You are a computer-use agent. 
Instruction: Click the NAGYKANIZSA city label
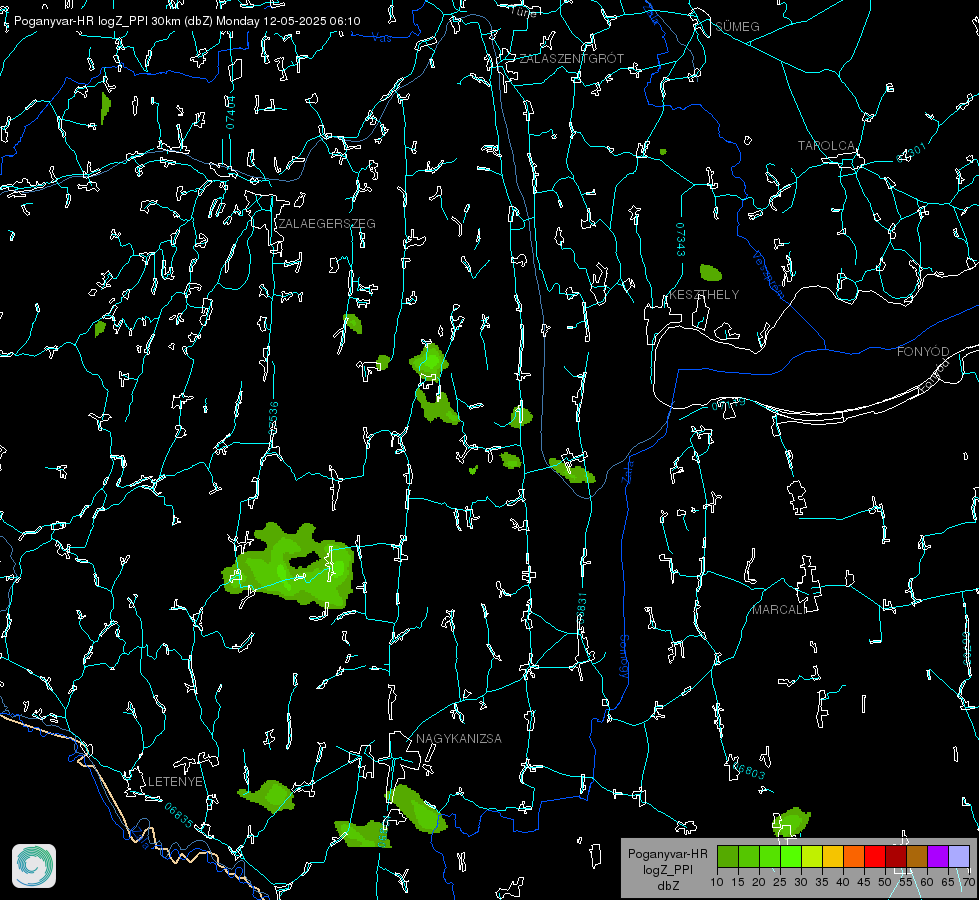coord(459,738)
